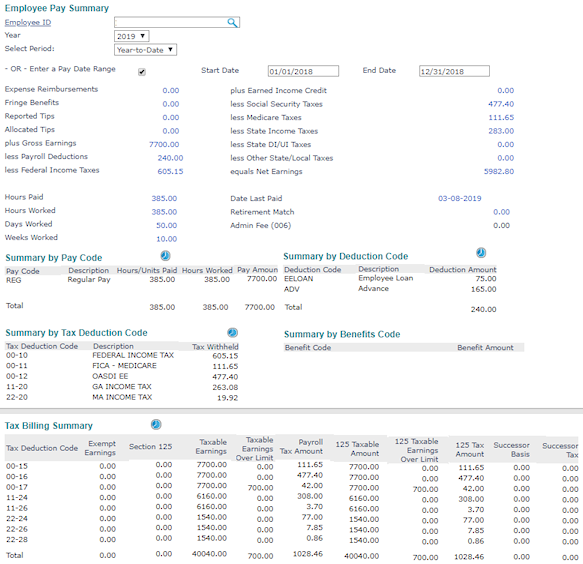Click the Tax Withheld column header

click(215, 347)
